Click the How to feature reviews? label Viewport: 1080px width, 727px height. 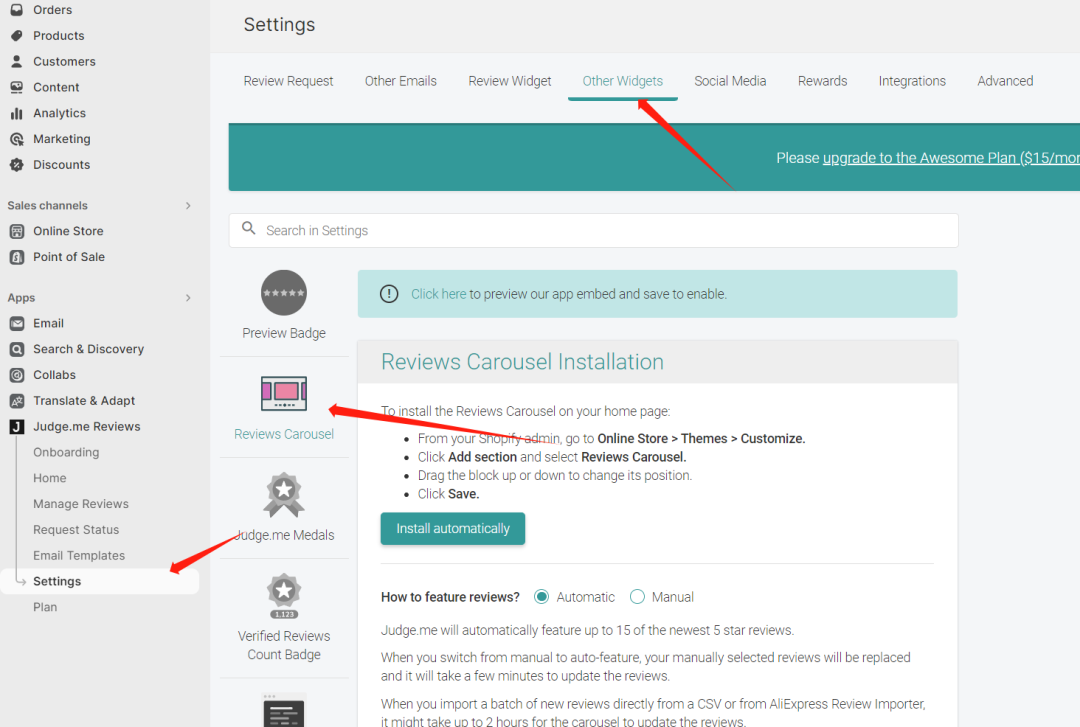point(450,597)
